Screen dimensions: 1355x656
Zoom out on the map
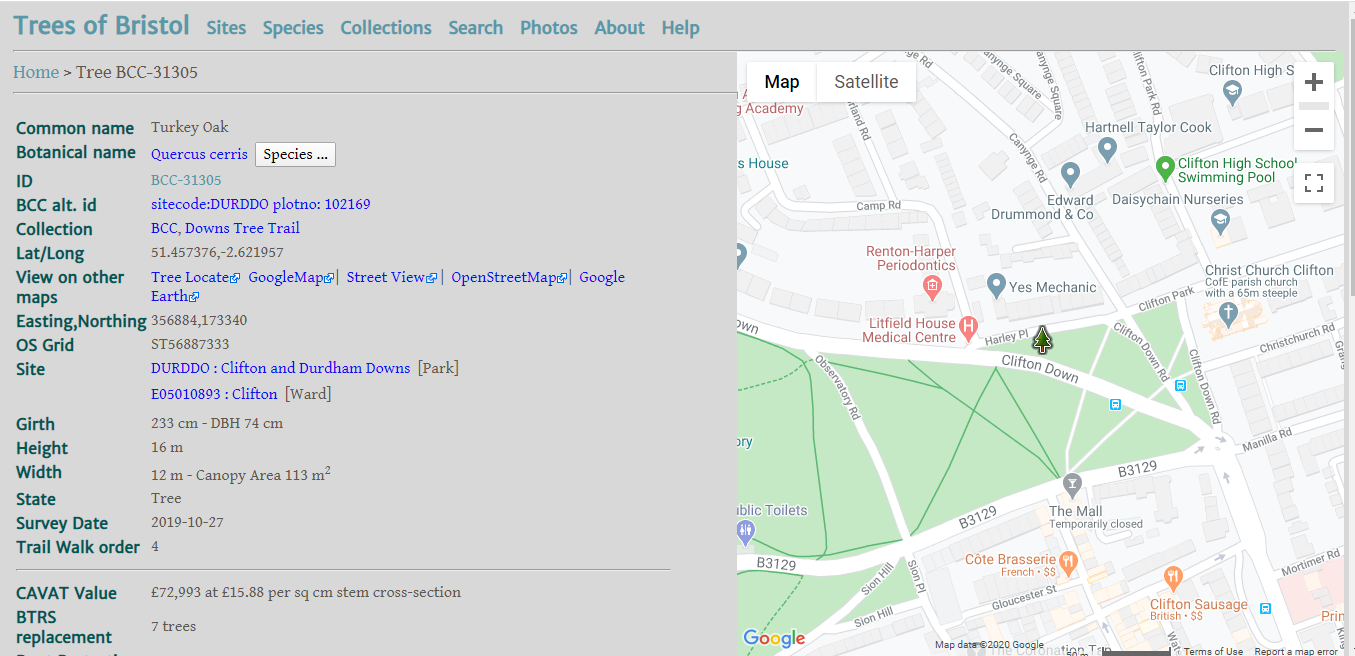1314,130
